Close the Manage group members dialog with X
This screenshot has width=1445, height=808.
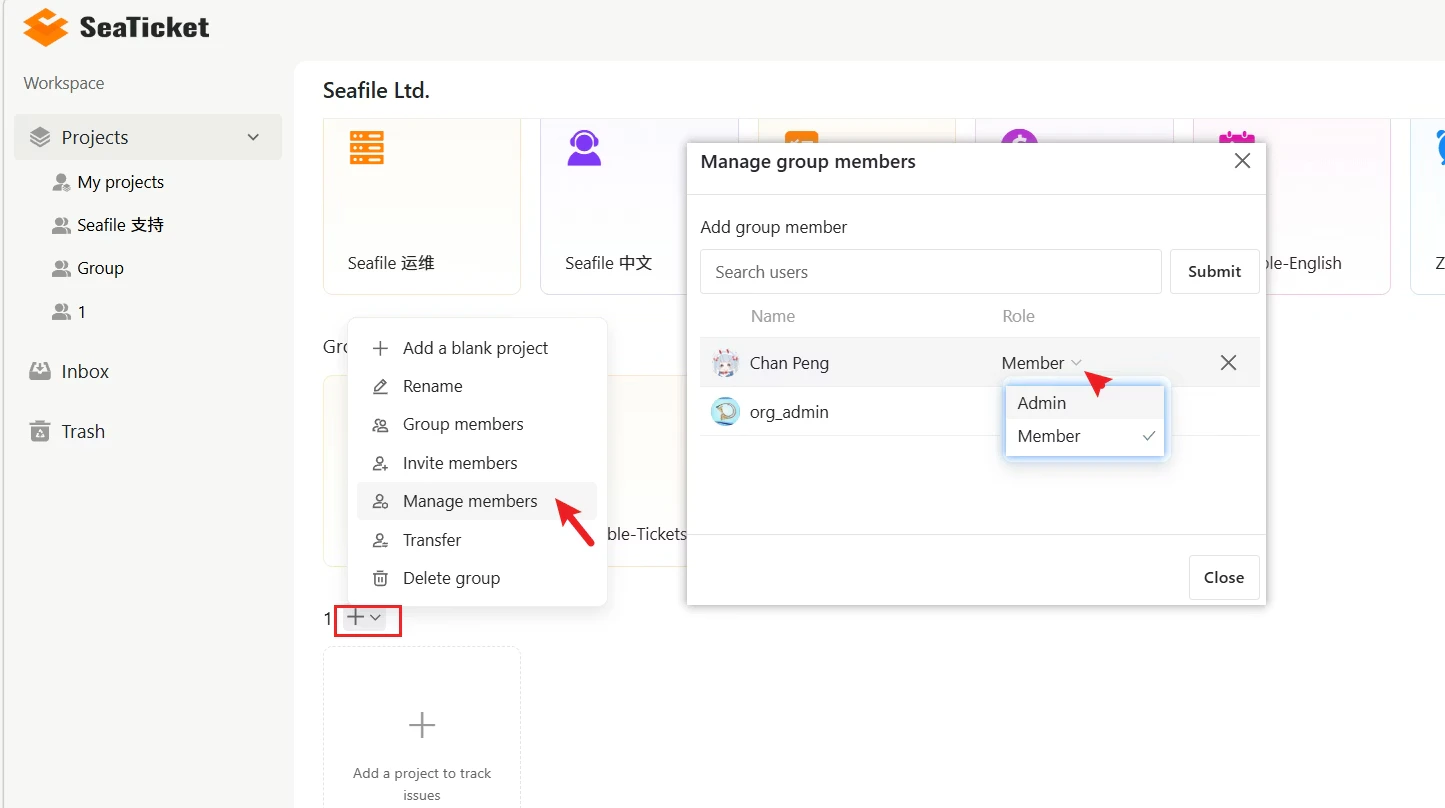pos(1242,161)
